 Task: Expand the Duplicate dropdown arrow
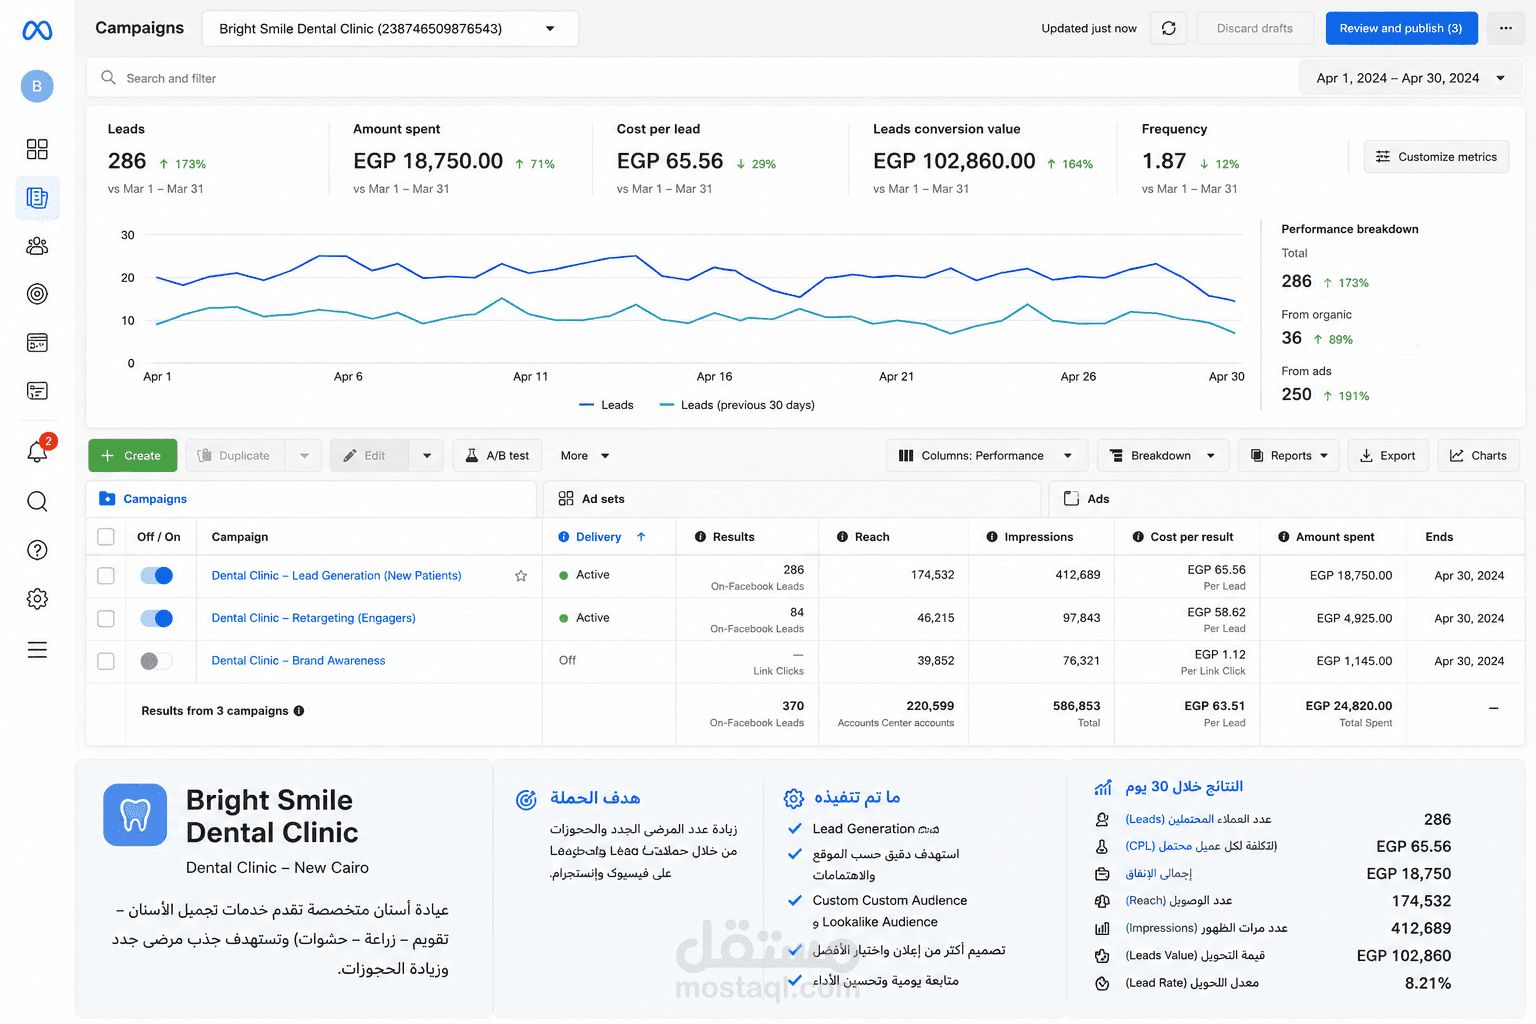(x=304, y=456)
